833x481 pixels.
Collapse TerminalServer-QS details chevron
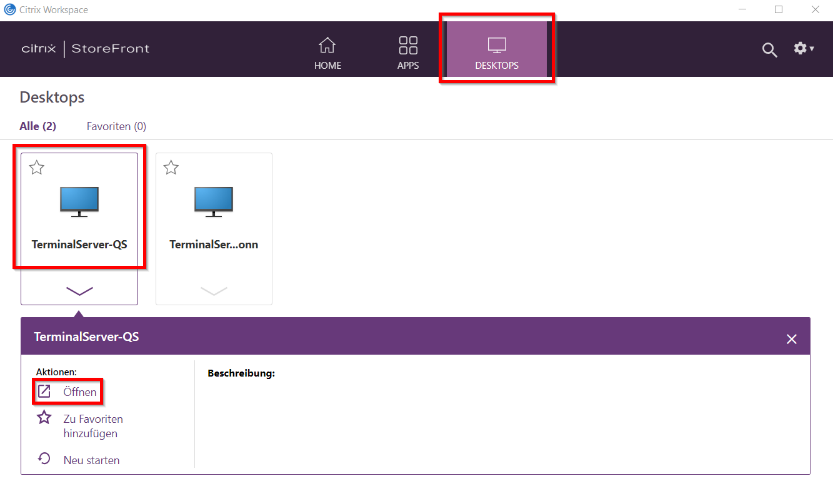coord(79,290)
